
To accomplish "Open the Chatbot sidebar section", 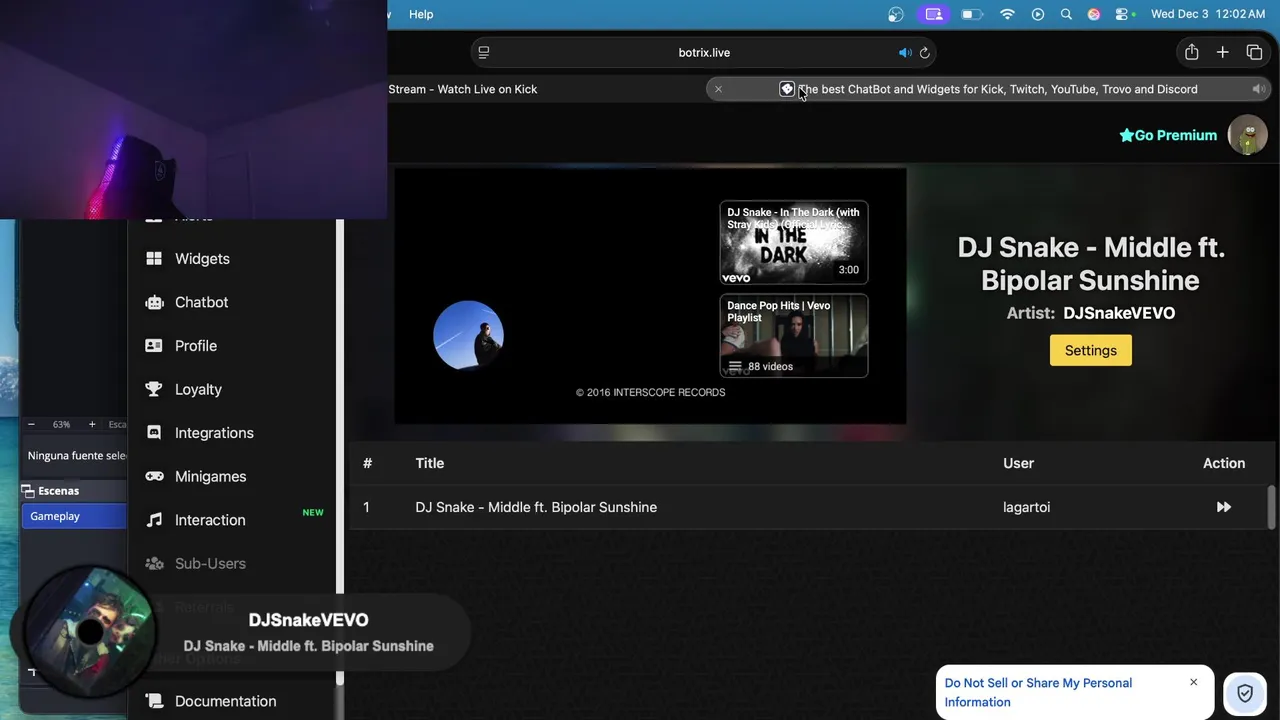I will pyautogui.click(x=201, y=302).
